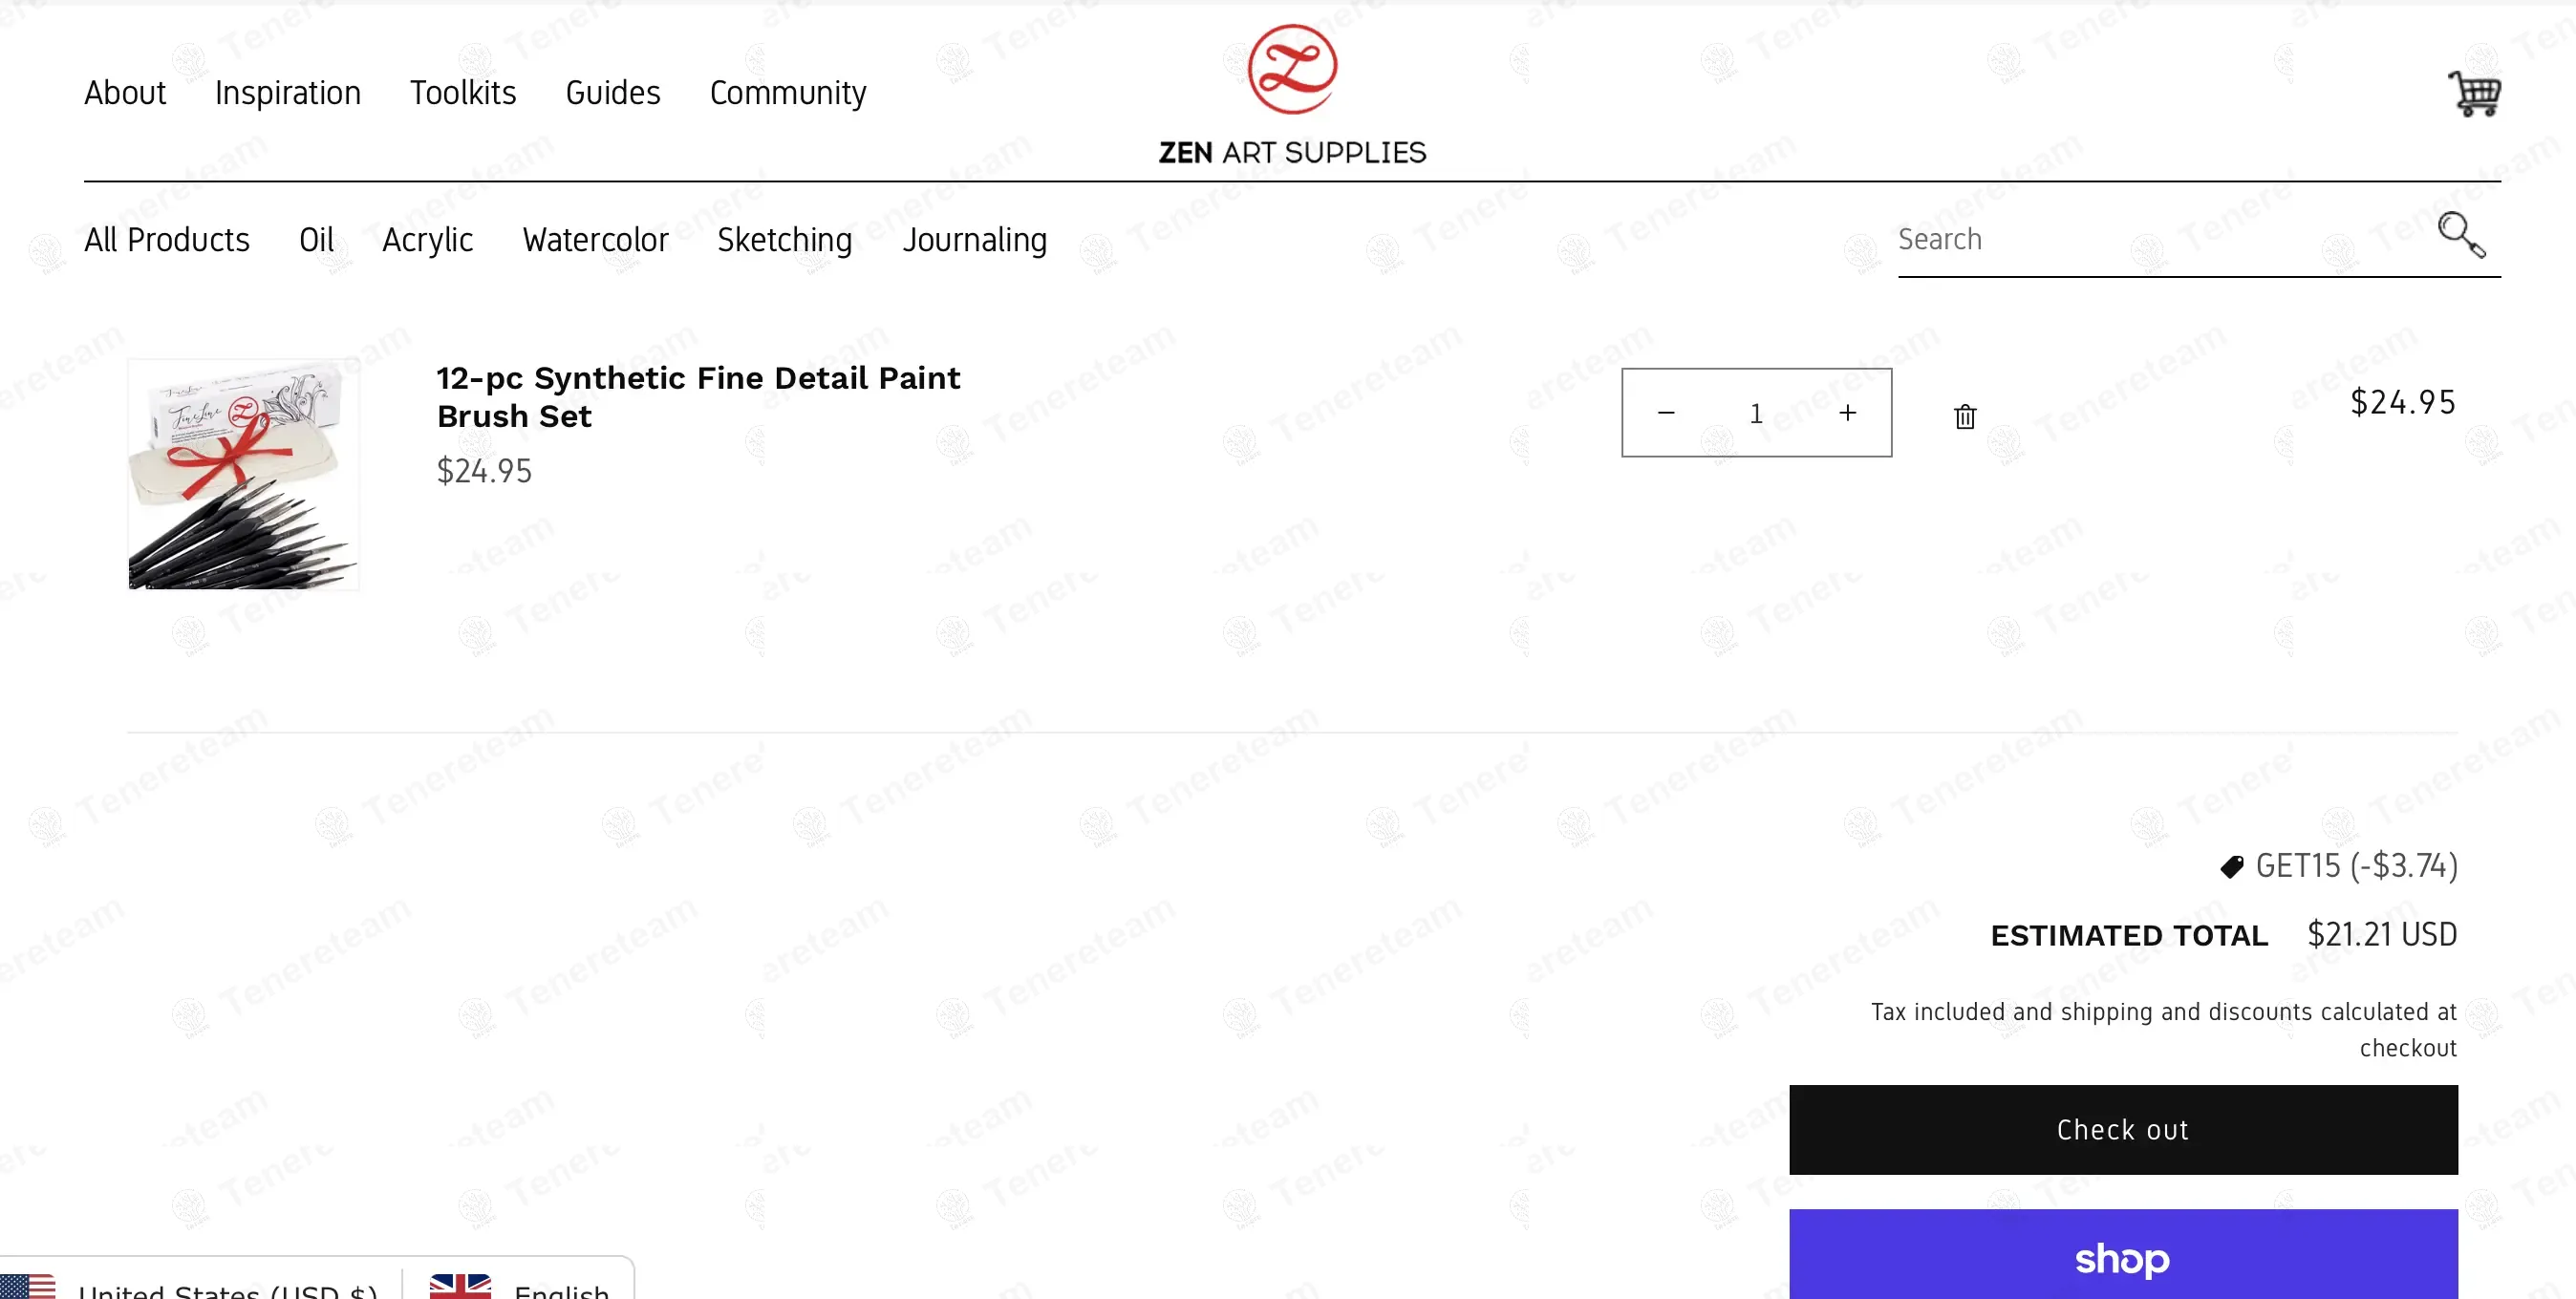Pay with the Shop button
Screen dimensions: 2576x1299
pyautogui.click(x=2123, y=1255)
